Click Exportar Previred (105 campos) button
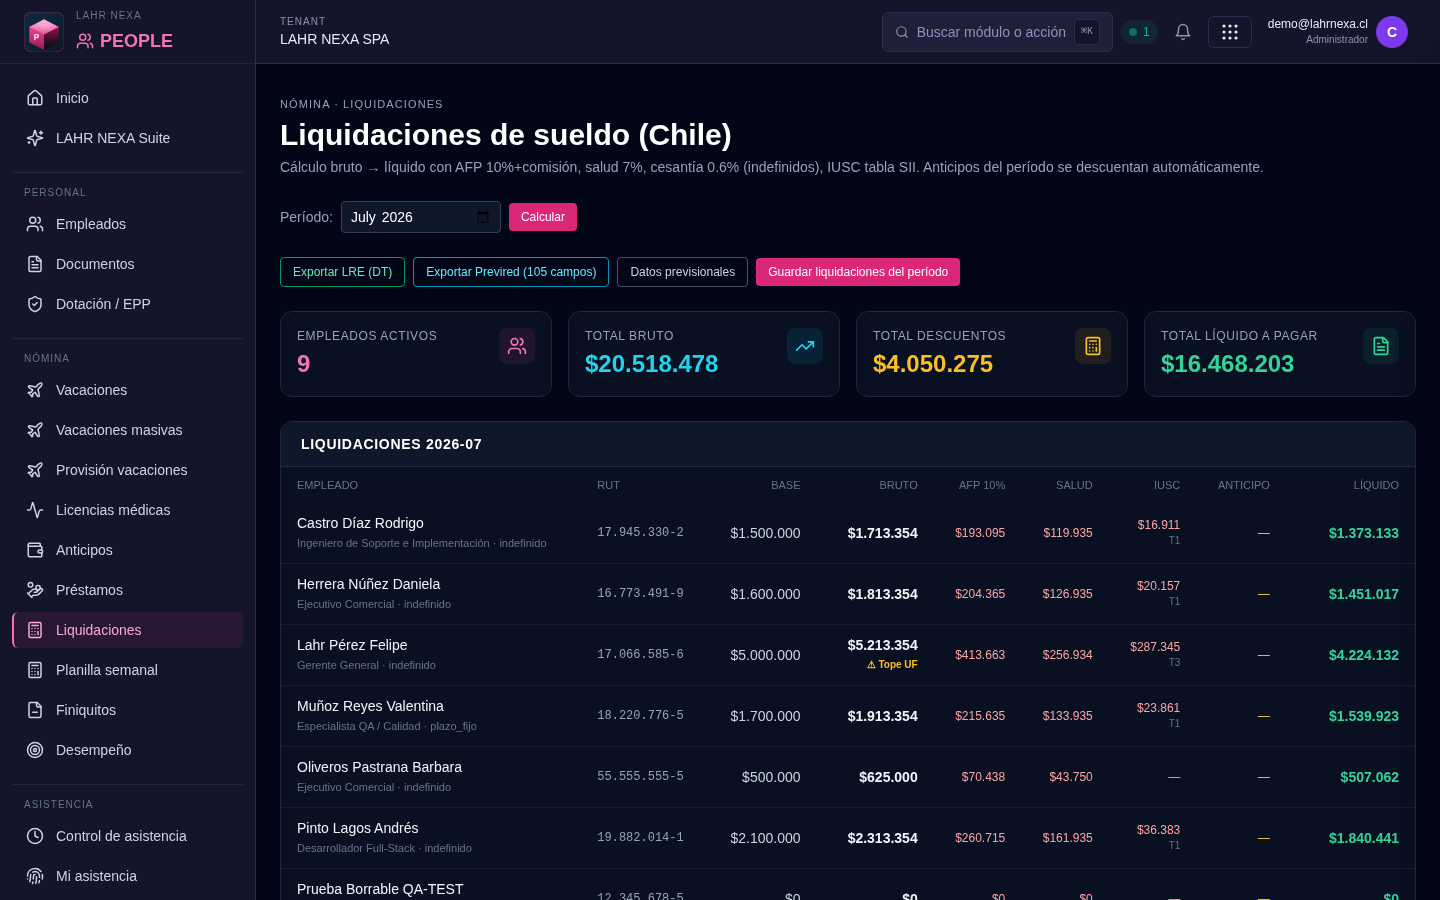 tap(511, 272)
